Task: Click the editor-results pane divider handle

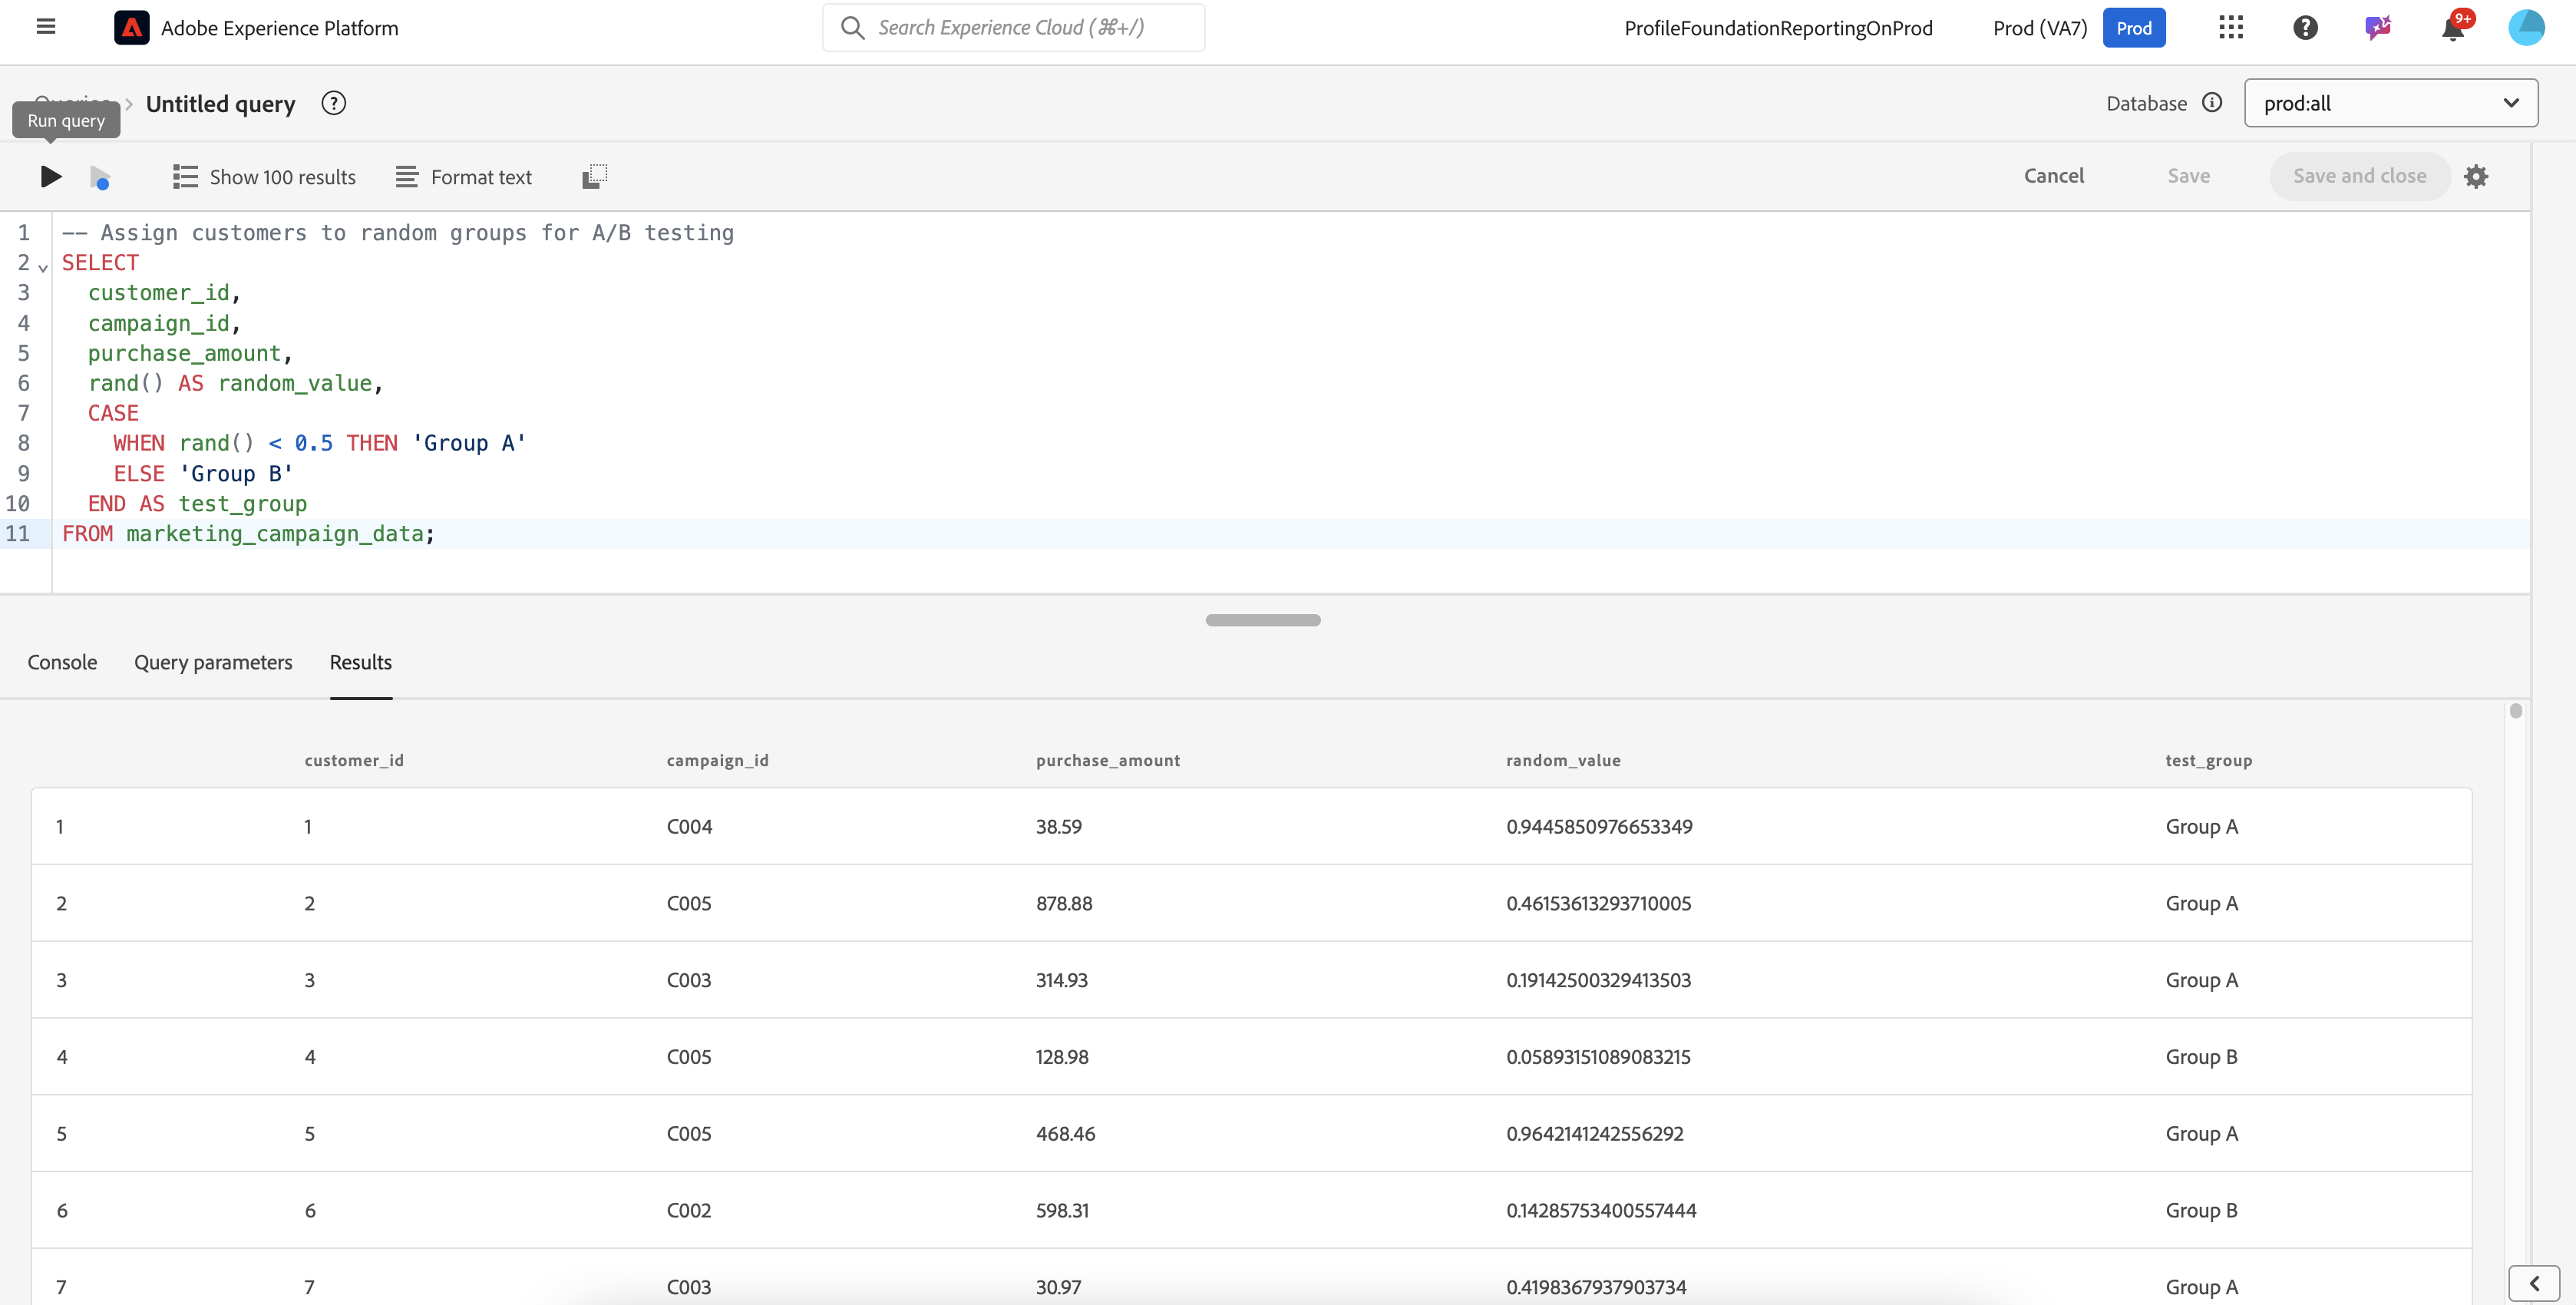Action: 1262,620
